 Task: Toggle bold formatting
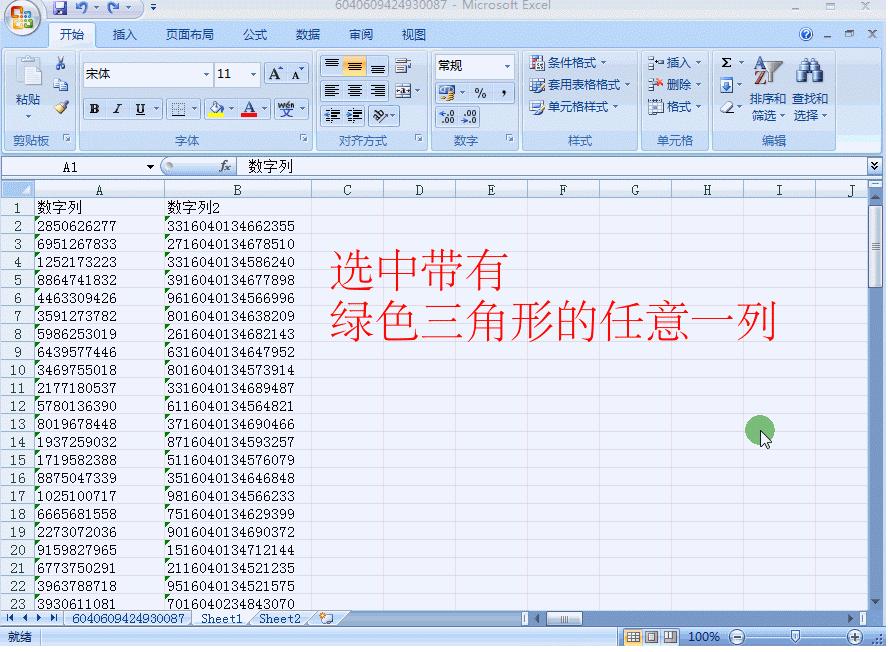pos(93,109)
